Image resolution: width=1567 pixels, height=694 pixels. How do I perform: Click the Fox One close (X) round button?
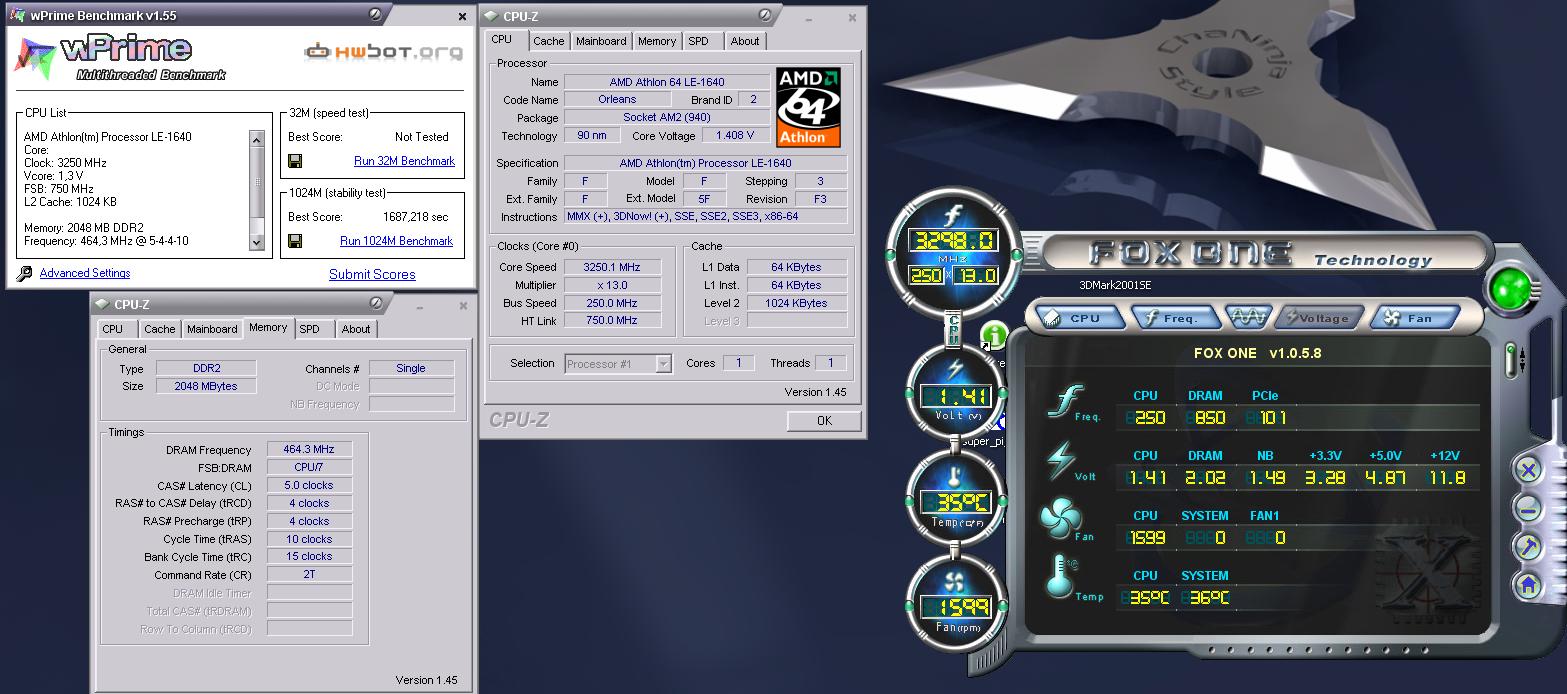1528,469
